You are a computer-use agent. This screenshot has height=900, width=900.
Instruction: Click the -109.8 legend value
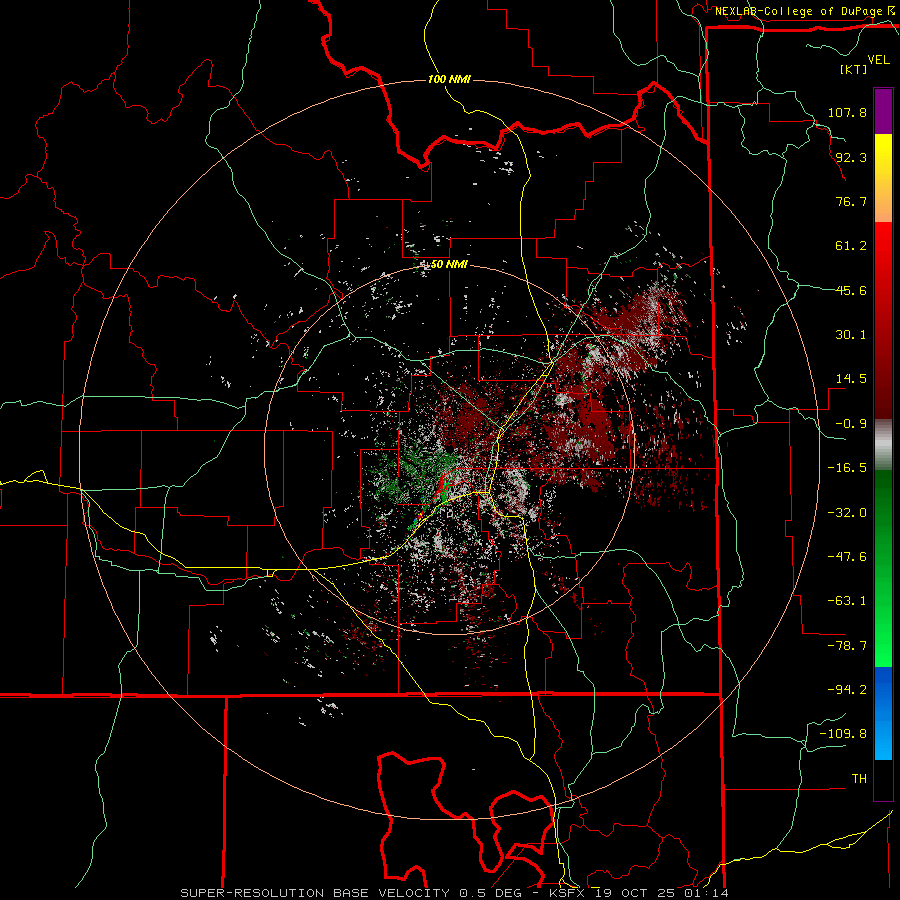(844, 734)
